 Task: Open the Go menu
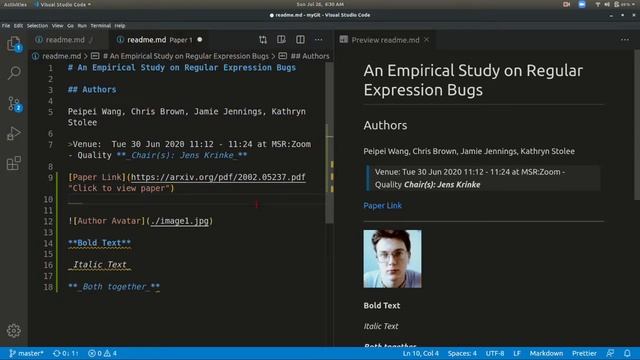click(x=70, y=26)
